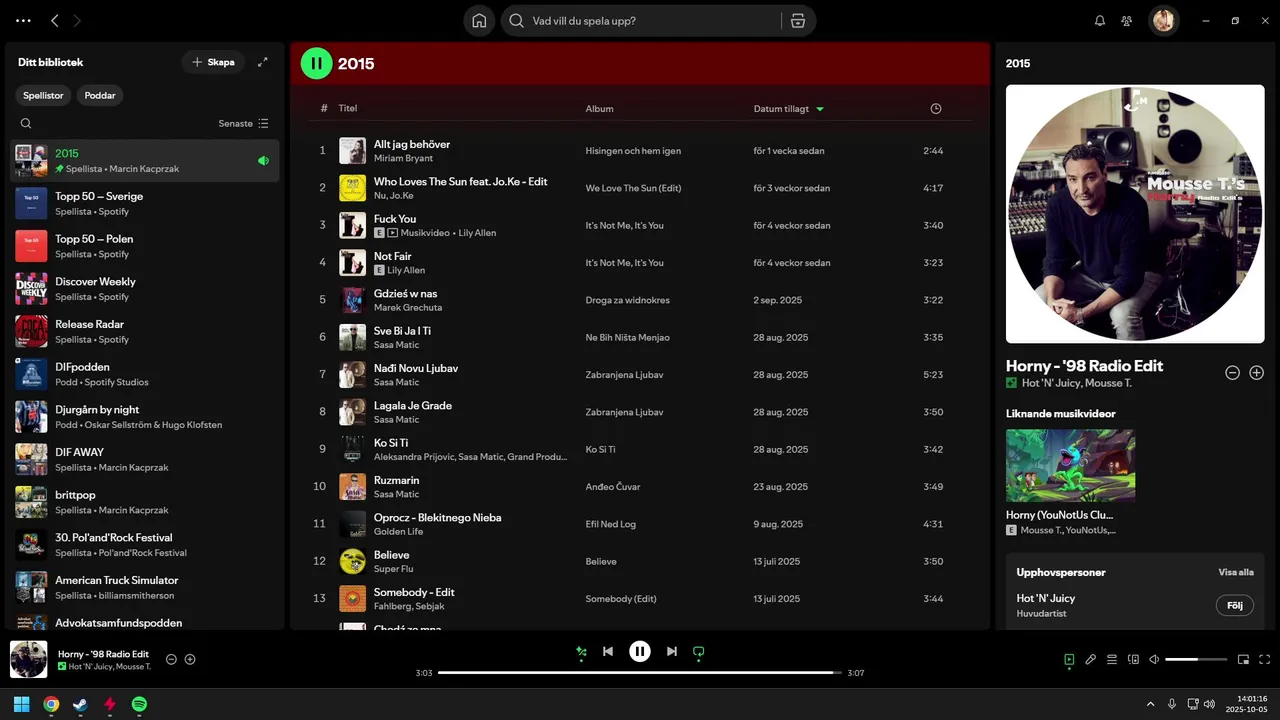
Task: Adjust the volume slider
Action: [x=1196, y=659]
